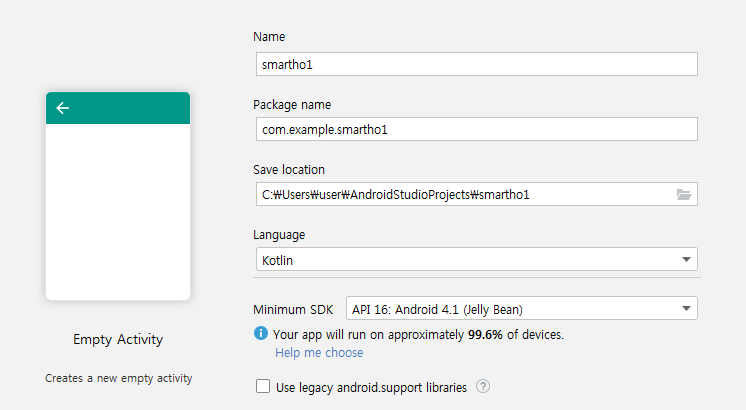Click the Package name label
Screen dimensions: 746x410
pos(292,105)
